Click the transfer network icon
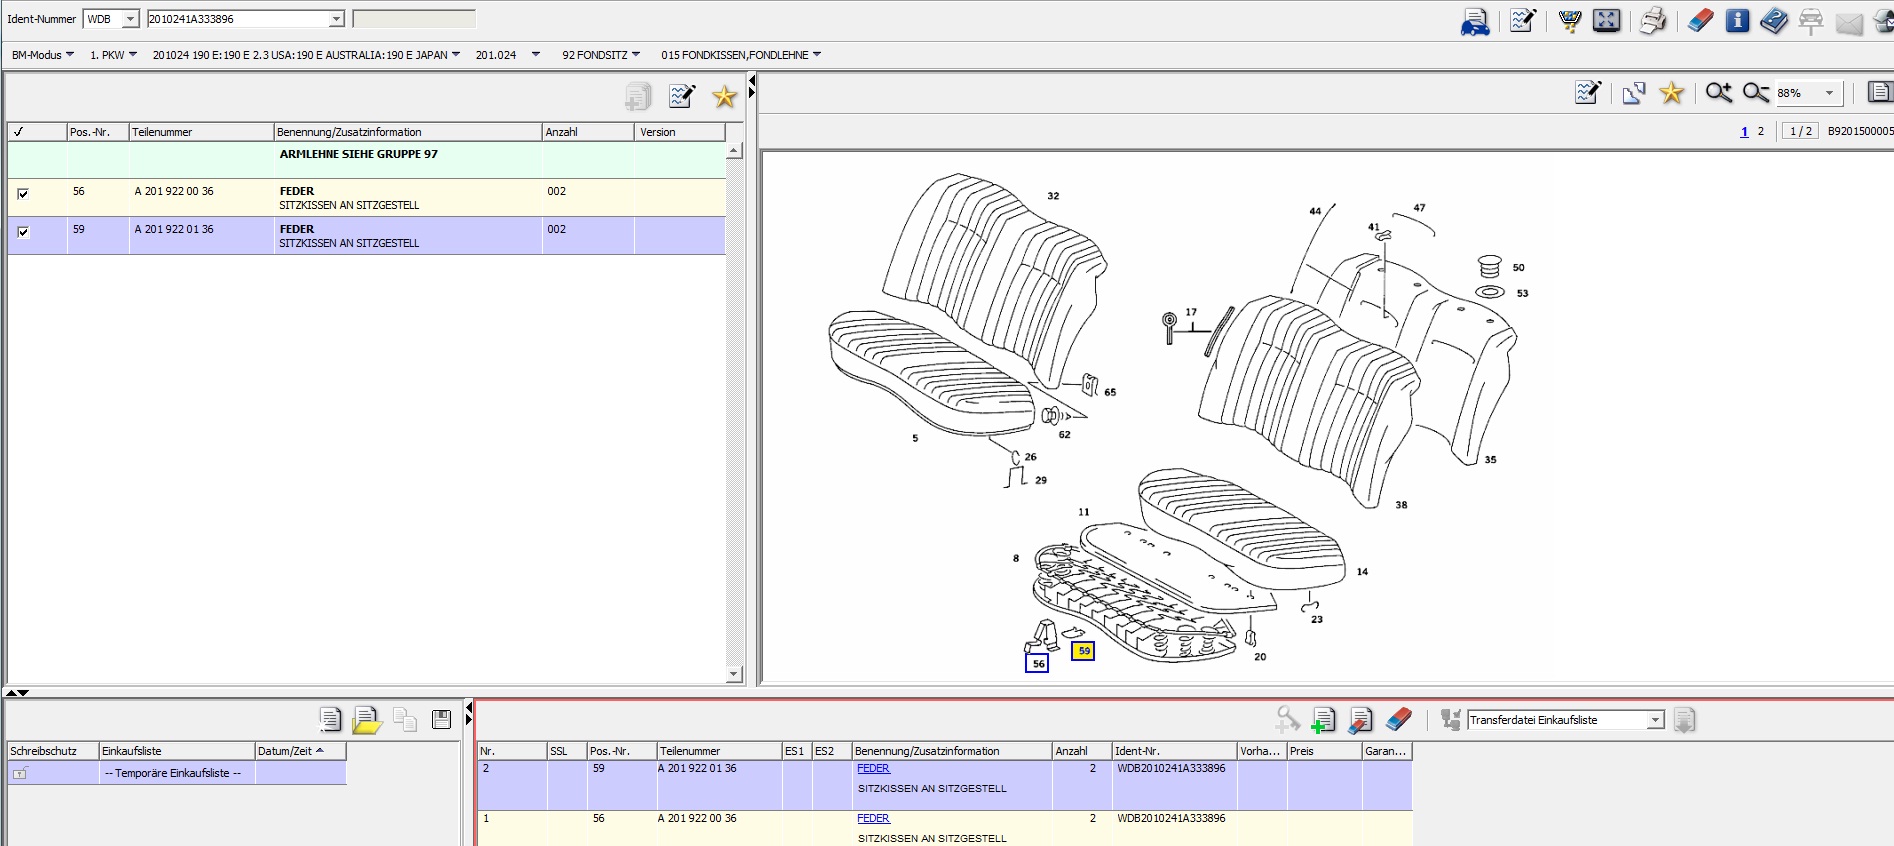 coord(1451,719)
